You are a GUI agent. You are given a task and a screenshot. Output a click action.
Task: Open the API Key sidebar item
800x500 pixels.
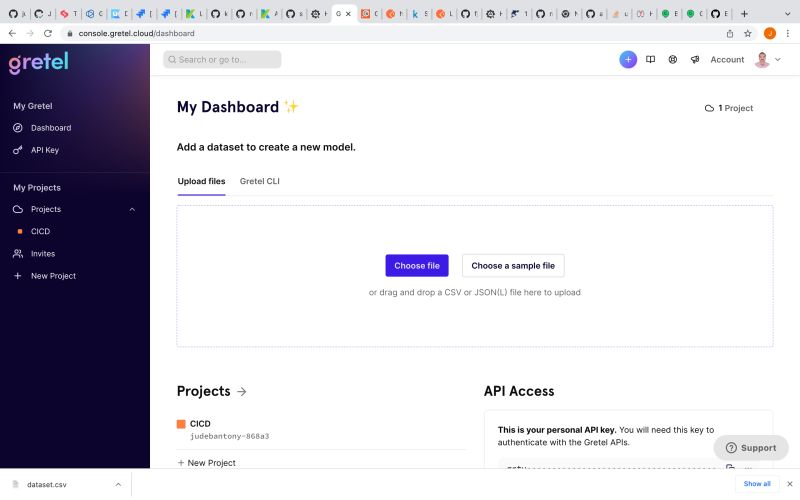point(44,150)
